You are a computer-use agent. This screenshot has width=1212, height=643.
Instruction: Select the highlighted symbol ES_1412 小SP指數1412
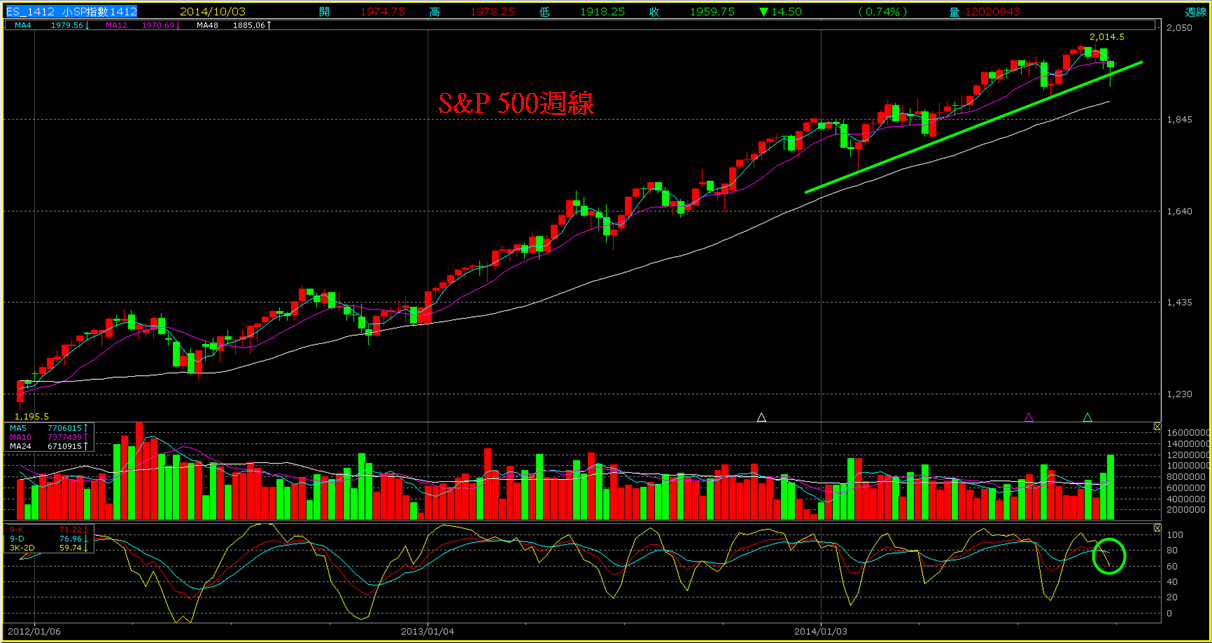pos(70,11)
